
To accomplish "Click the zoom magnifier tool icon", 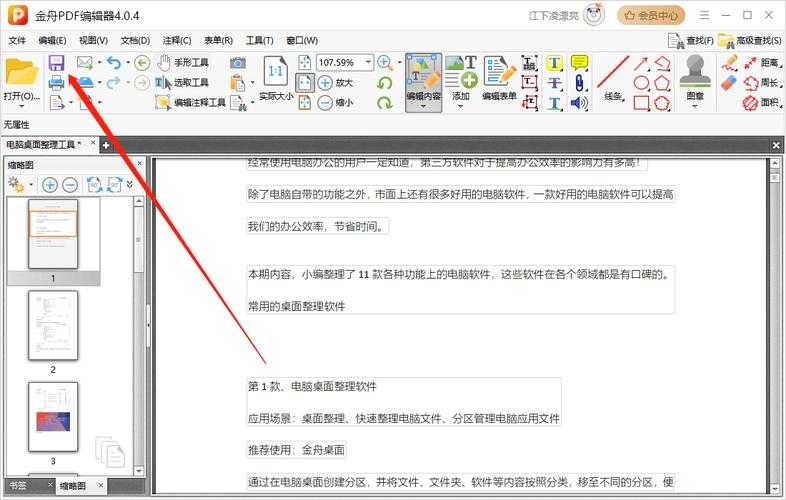I will pyautogui.click(x=384, y=62).
